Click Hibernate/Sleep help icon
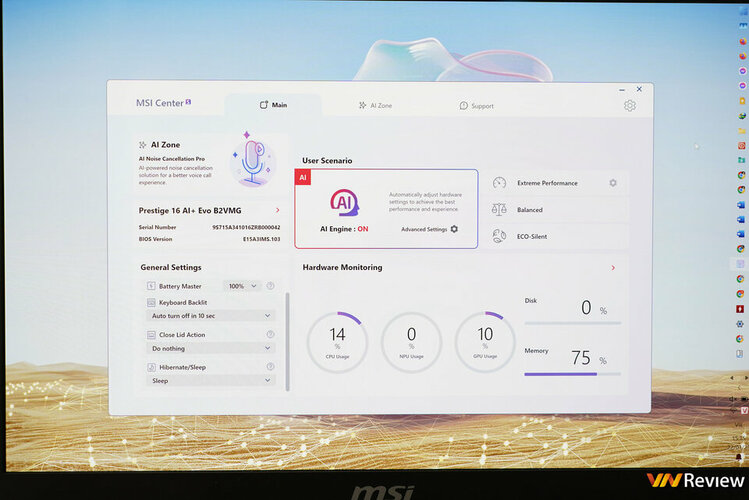 coord(270,367)
